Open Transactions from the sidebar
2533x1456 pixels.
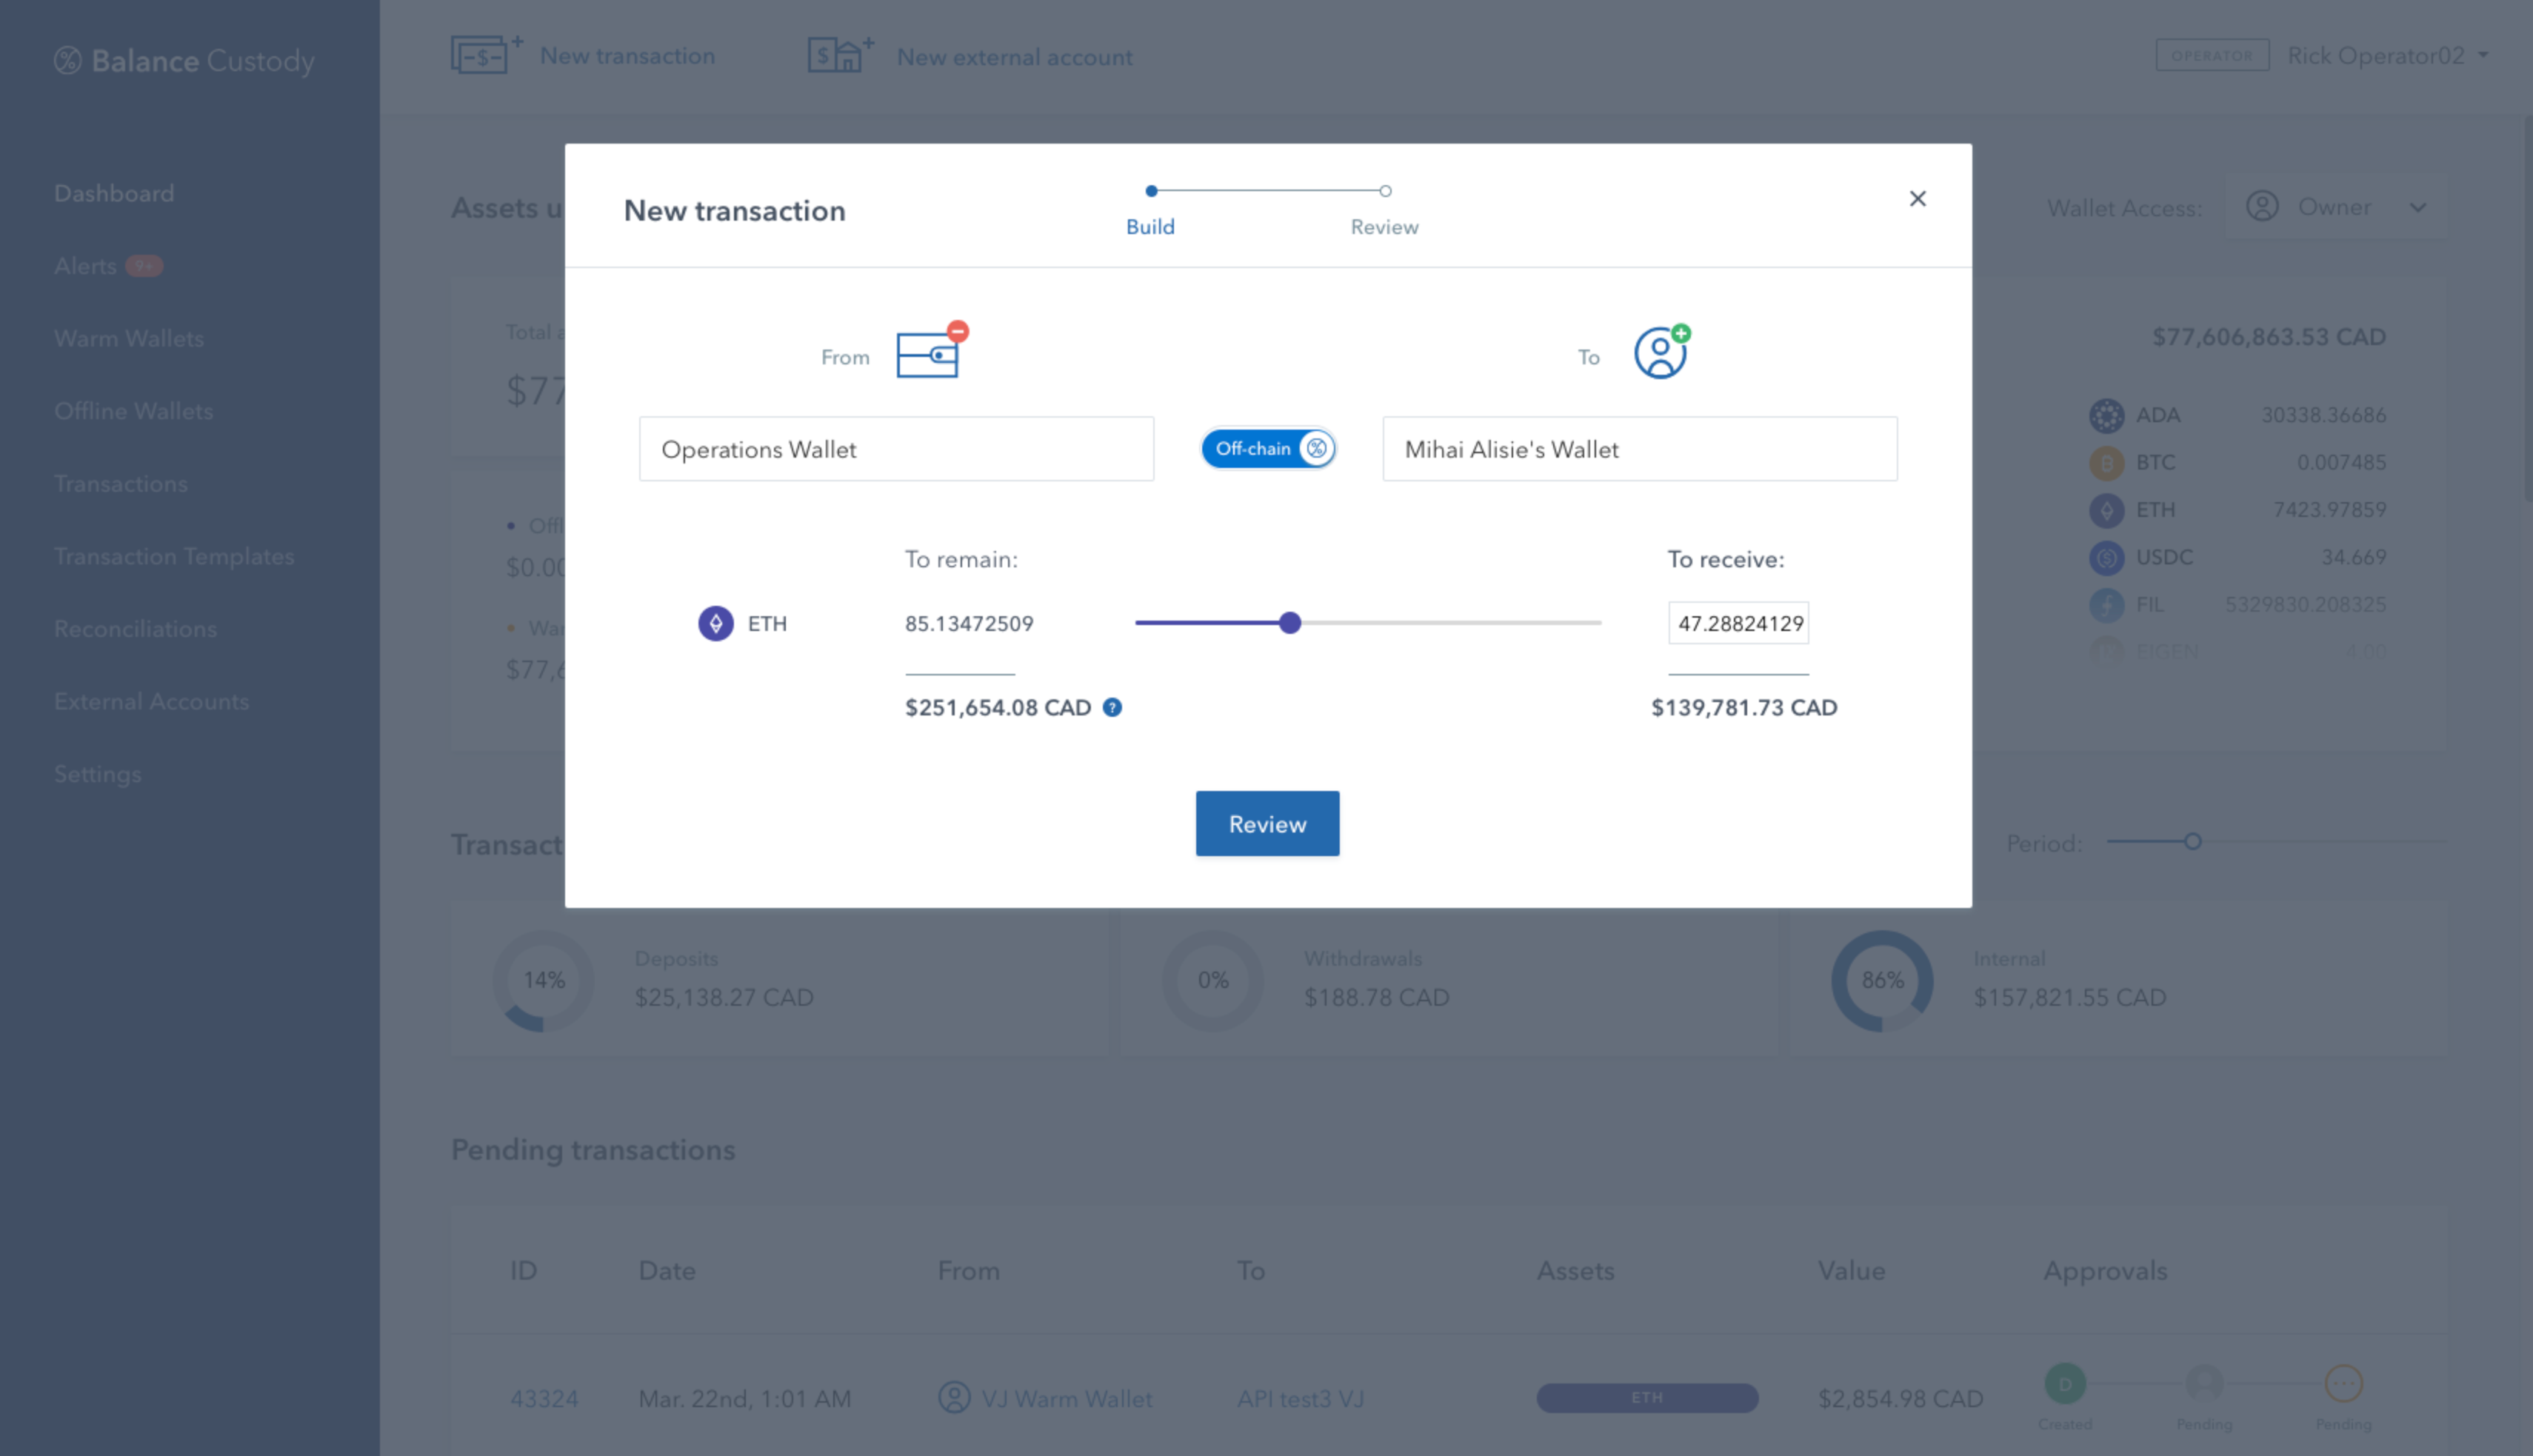120,483
